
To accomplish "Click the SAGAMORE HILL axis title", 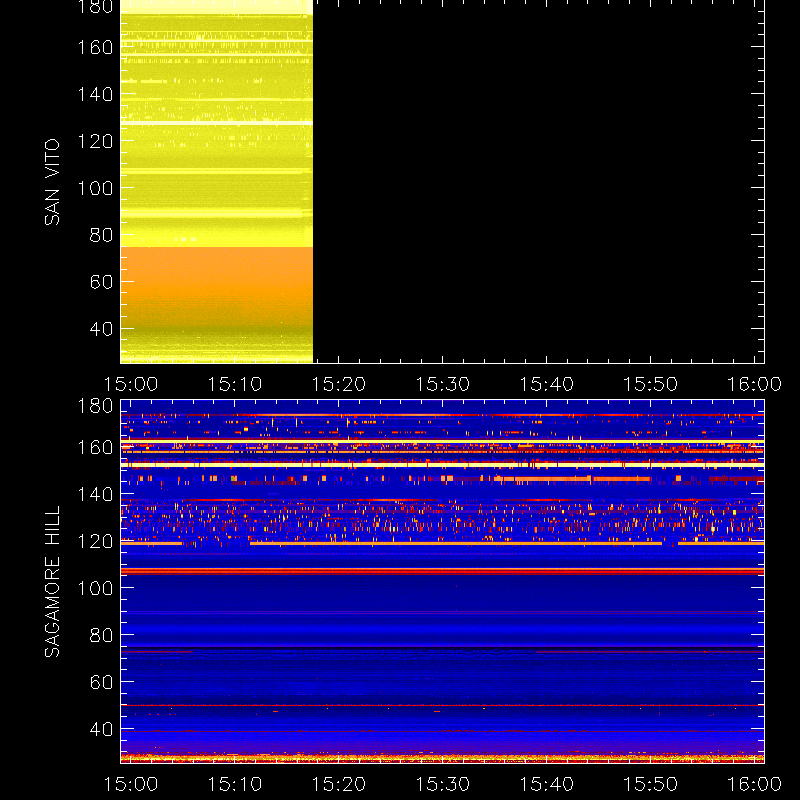I will [52, 582].
